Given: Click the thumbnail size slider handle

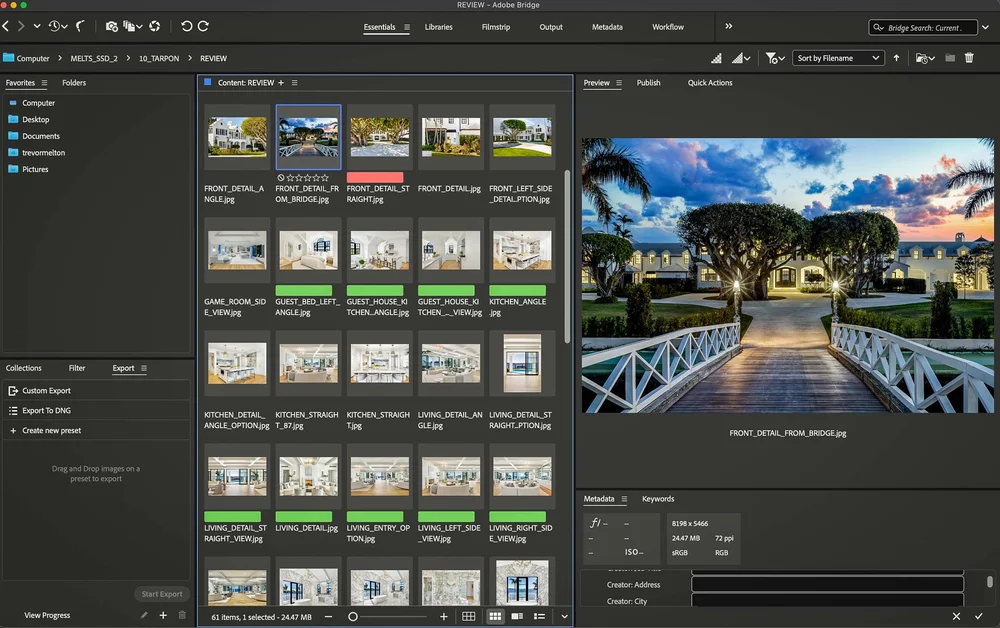Looking at the screenshot, I should point(353,617).
